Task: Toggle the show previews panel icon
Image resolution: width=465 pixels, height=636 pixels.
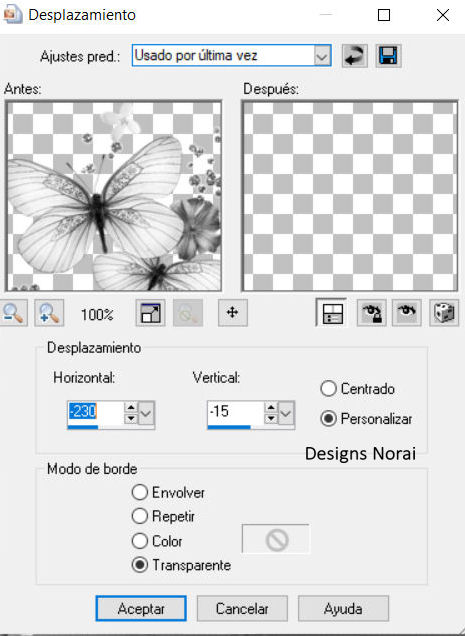Action: [x=332, y=313]
